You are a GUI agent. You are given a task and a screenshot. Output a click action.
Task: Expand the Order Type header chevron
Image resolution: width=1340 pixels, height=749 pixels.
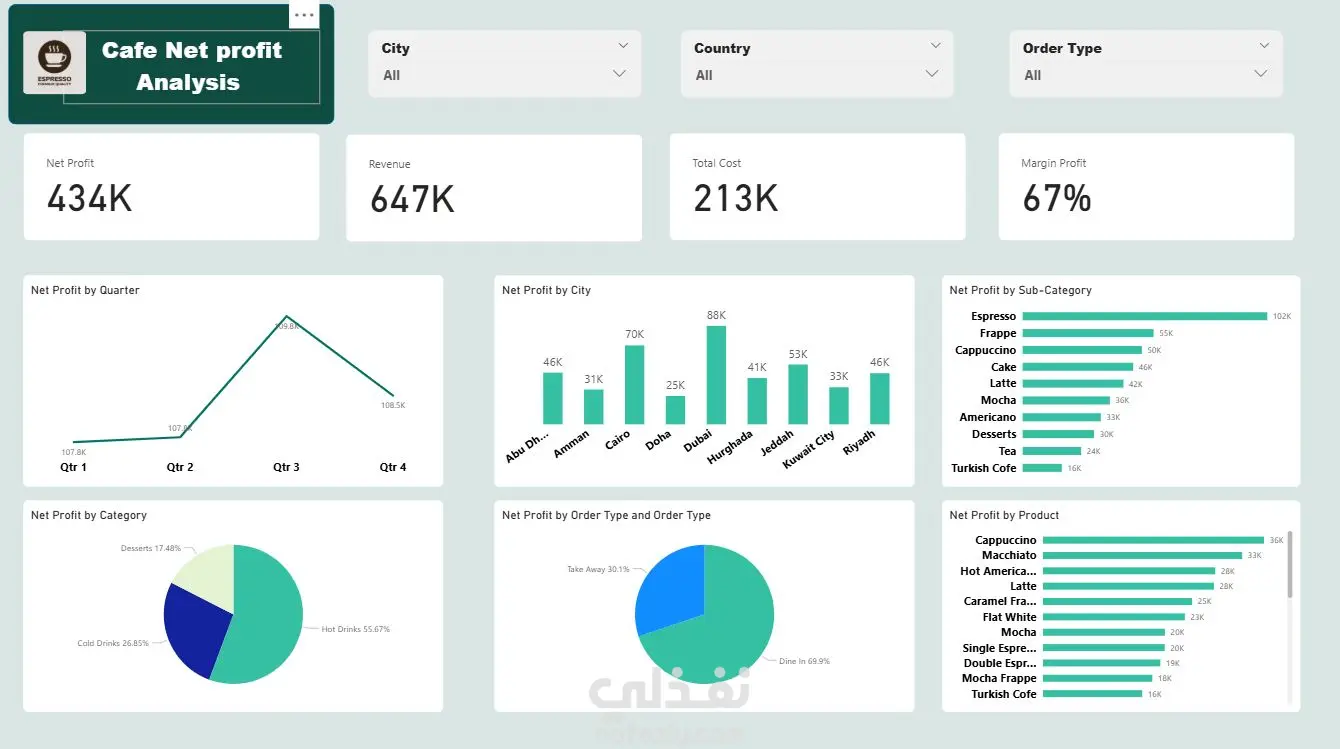click(x=1264, y=46)
